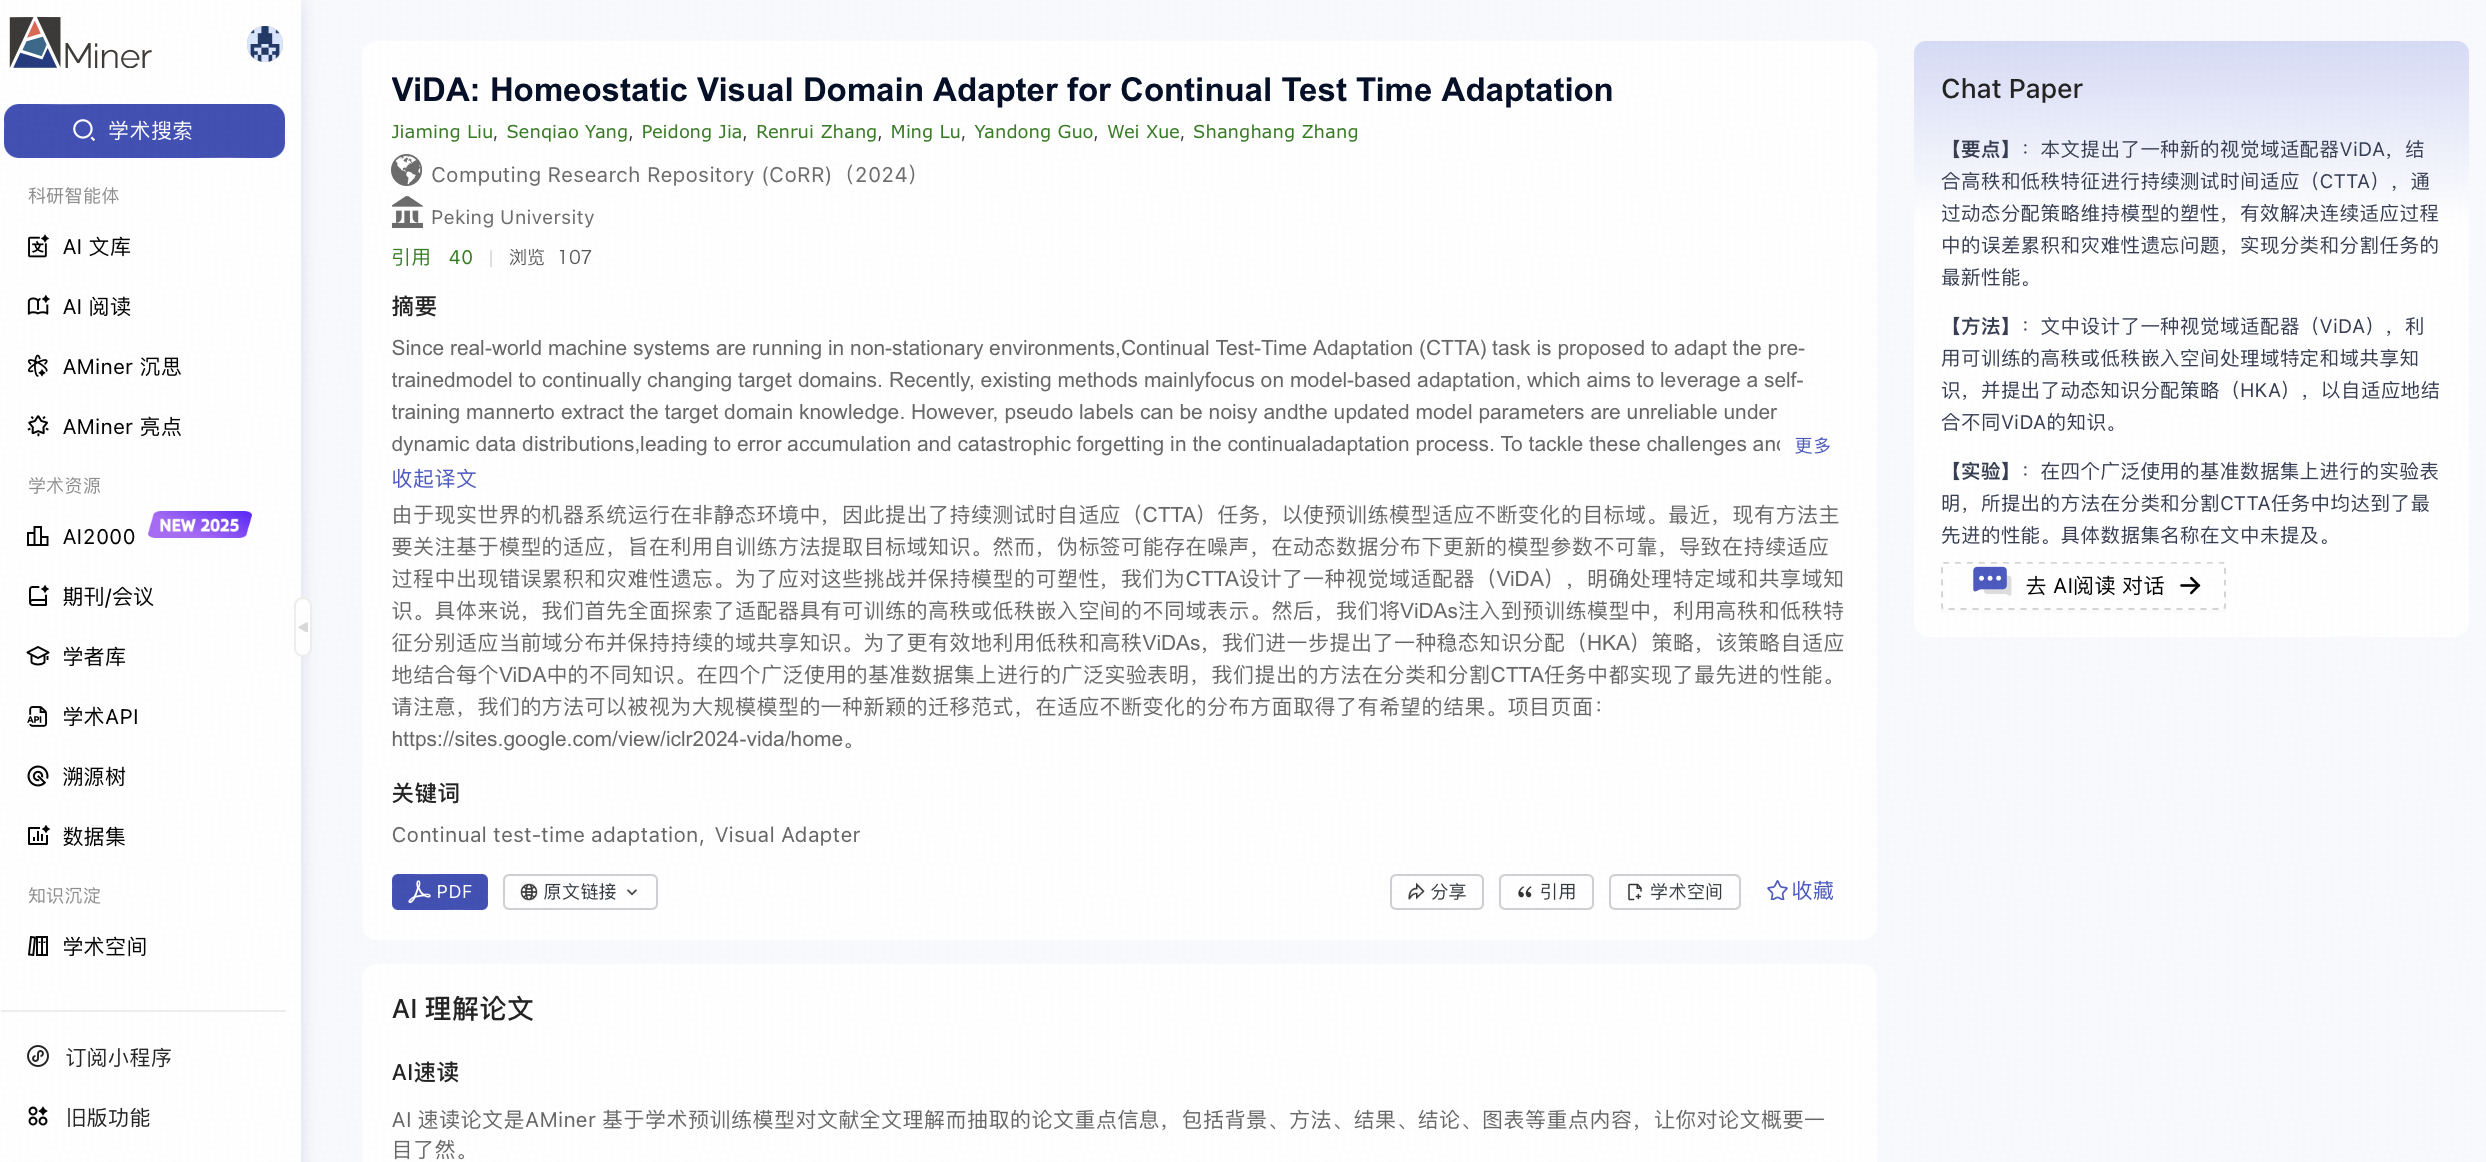Click the PDF button

pyautogui.click(x=439, y=892)
